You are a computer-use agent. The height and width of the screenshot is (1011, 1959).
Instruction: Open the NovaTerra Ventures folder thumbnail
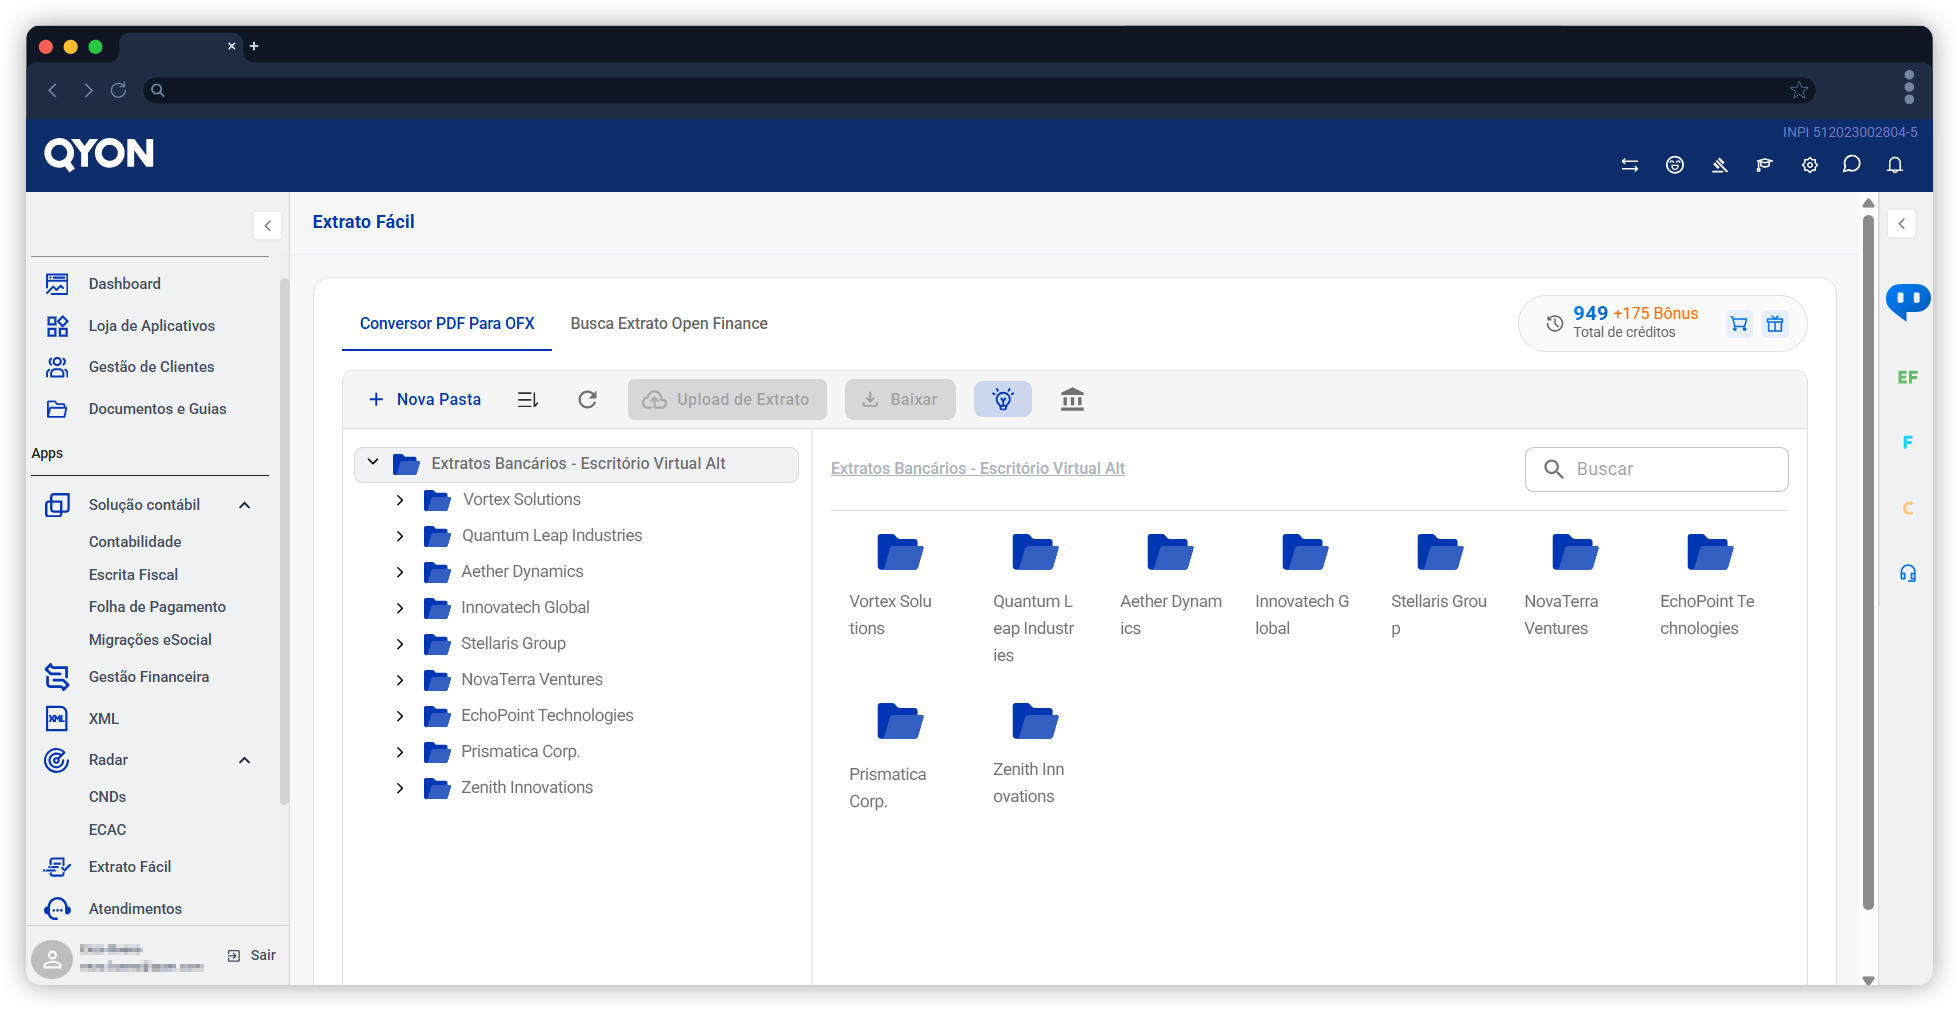1574,553
